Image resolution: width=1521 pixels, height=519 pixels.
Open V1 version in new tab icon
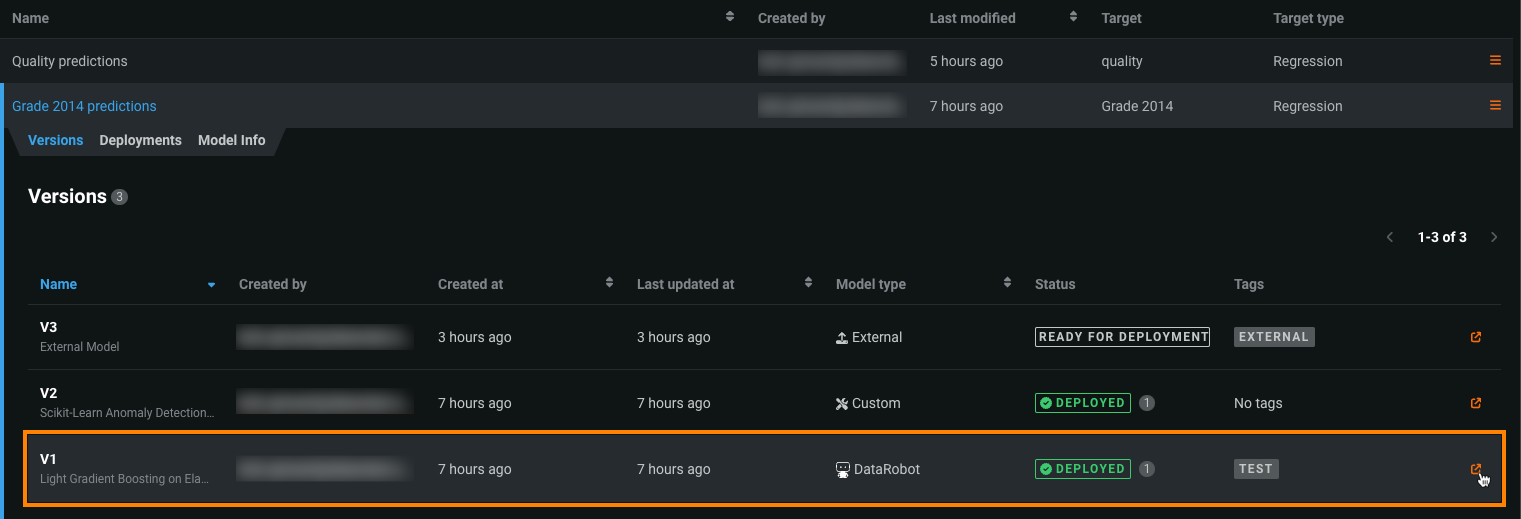pos(1475,469)
